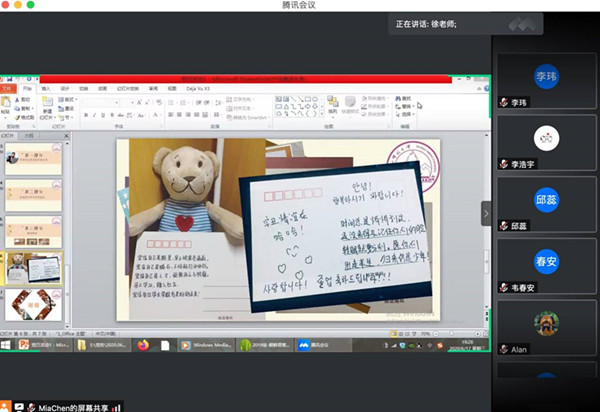This screenshot has height=412, width=600.
Task: Click the Save icon in quick access toolbar
Action: [10, 79]
